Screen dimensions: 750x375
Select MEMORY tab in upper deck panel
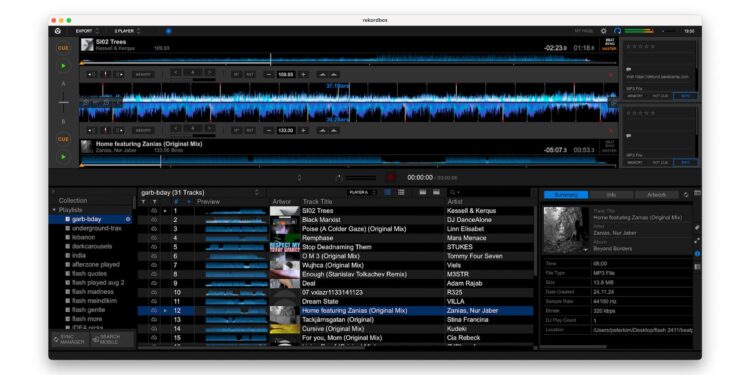pos(636,96)
